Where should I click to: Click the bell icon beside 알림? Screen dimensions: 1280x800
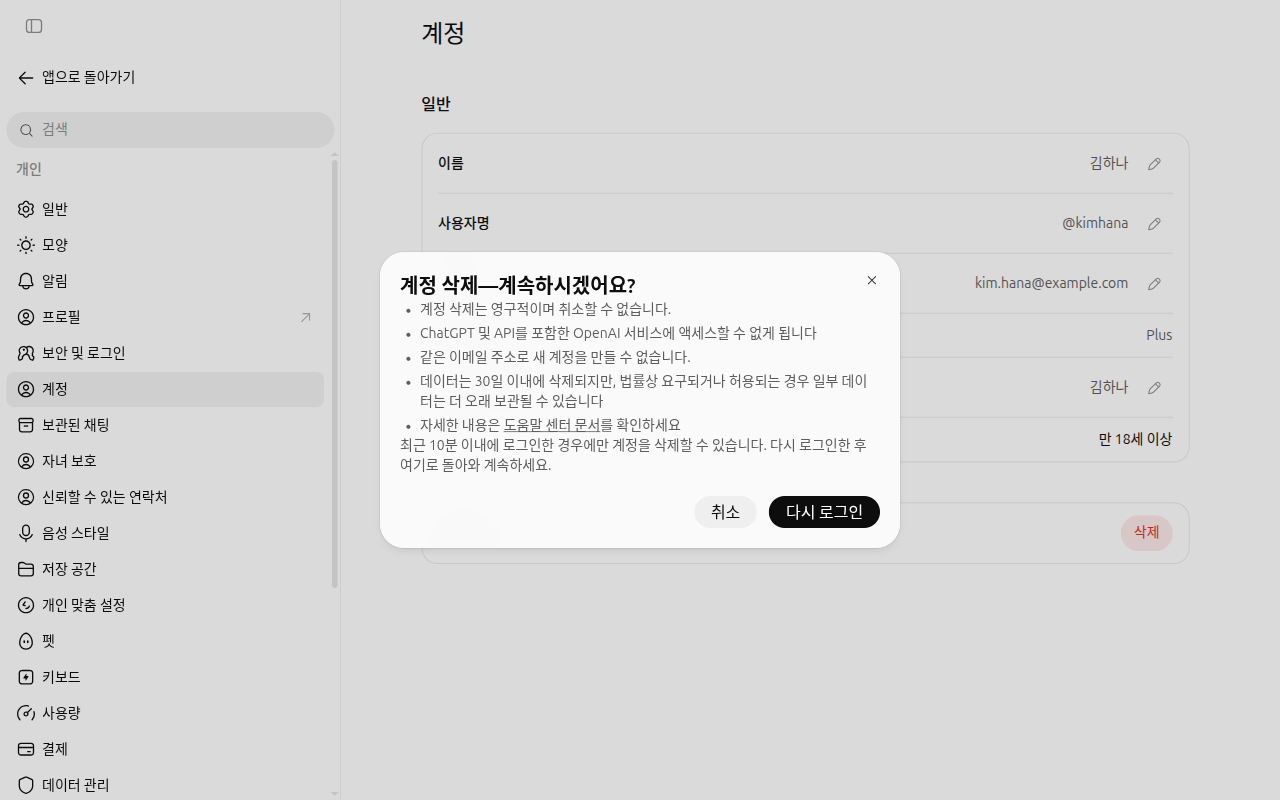pos(26,281)
